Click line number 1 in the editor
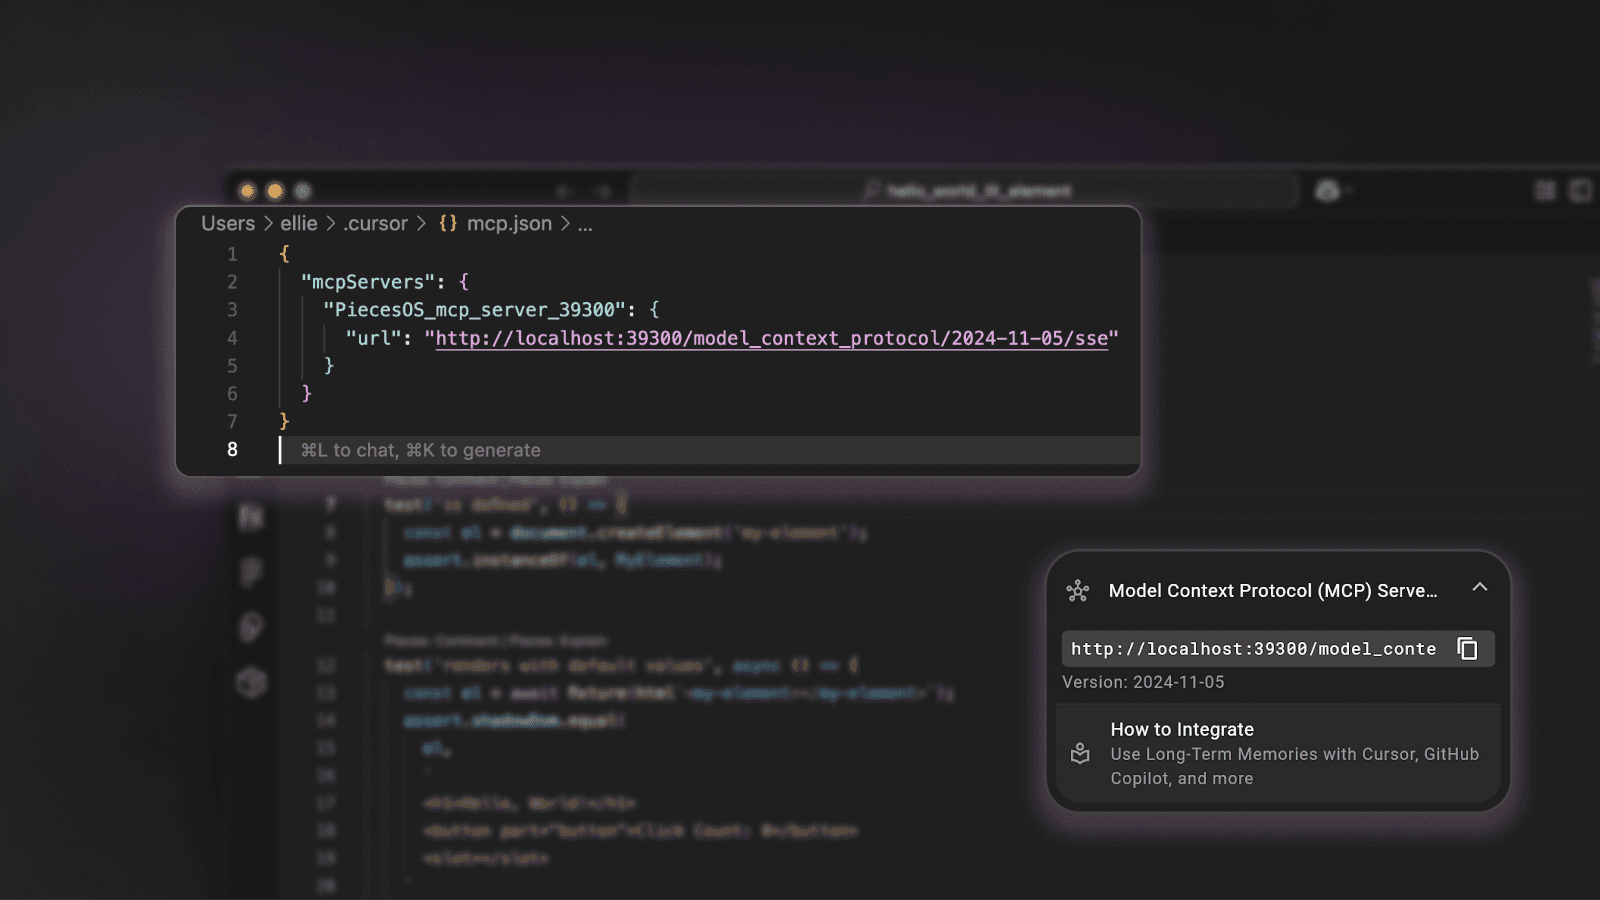 (x=232, y=254)
